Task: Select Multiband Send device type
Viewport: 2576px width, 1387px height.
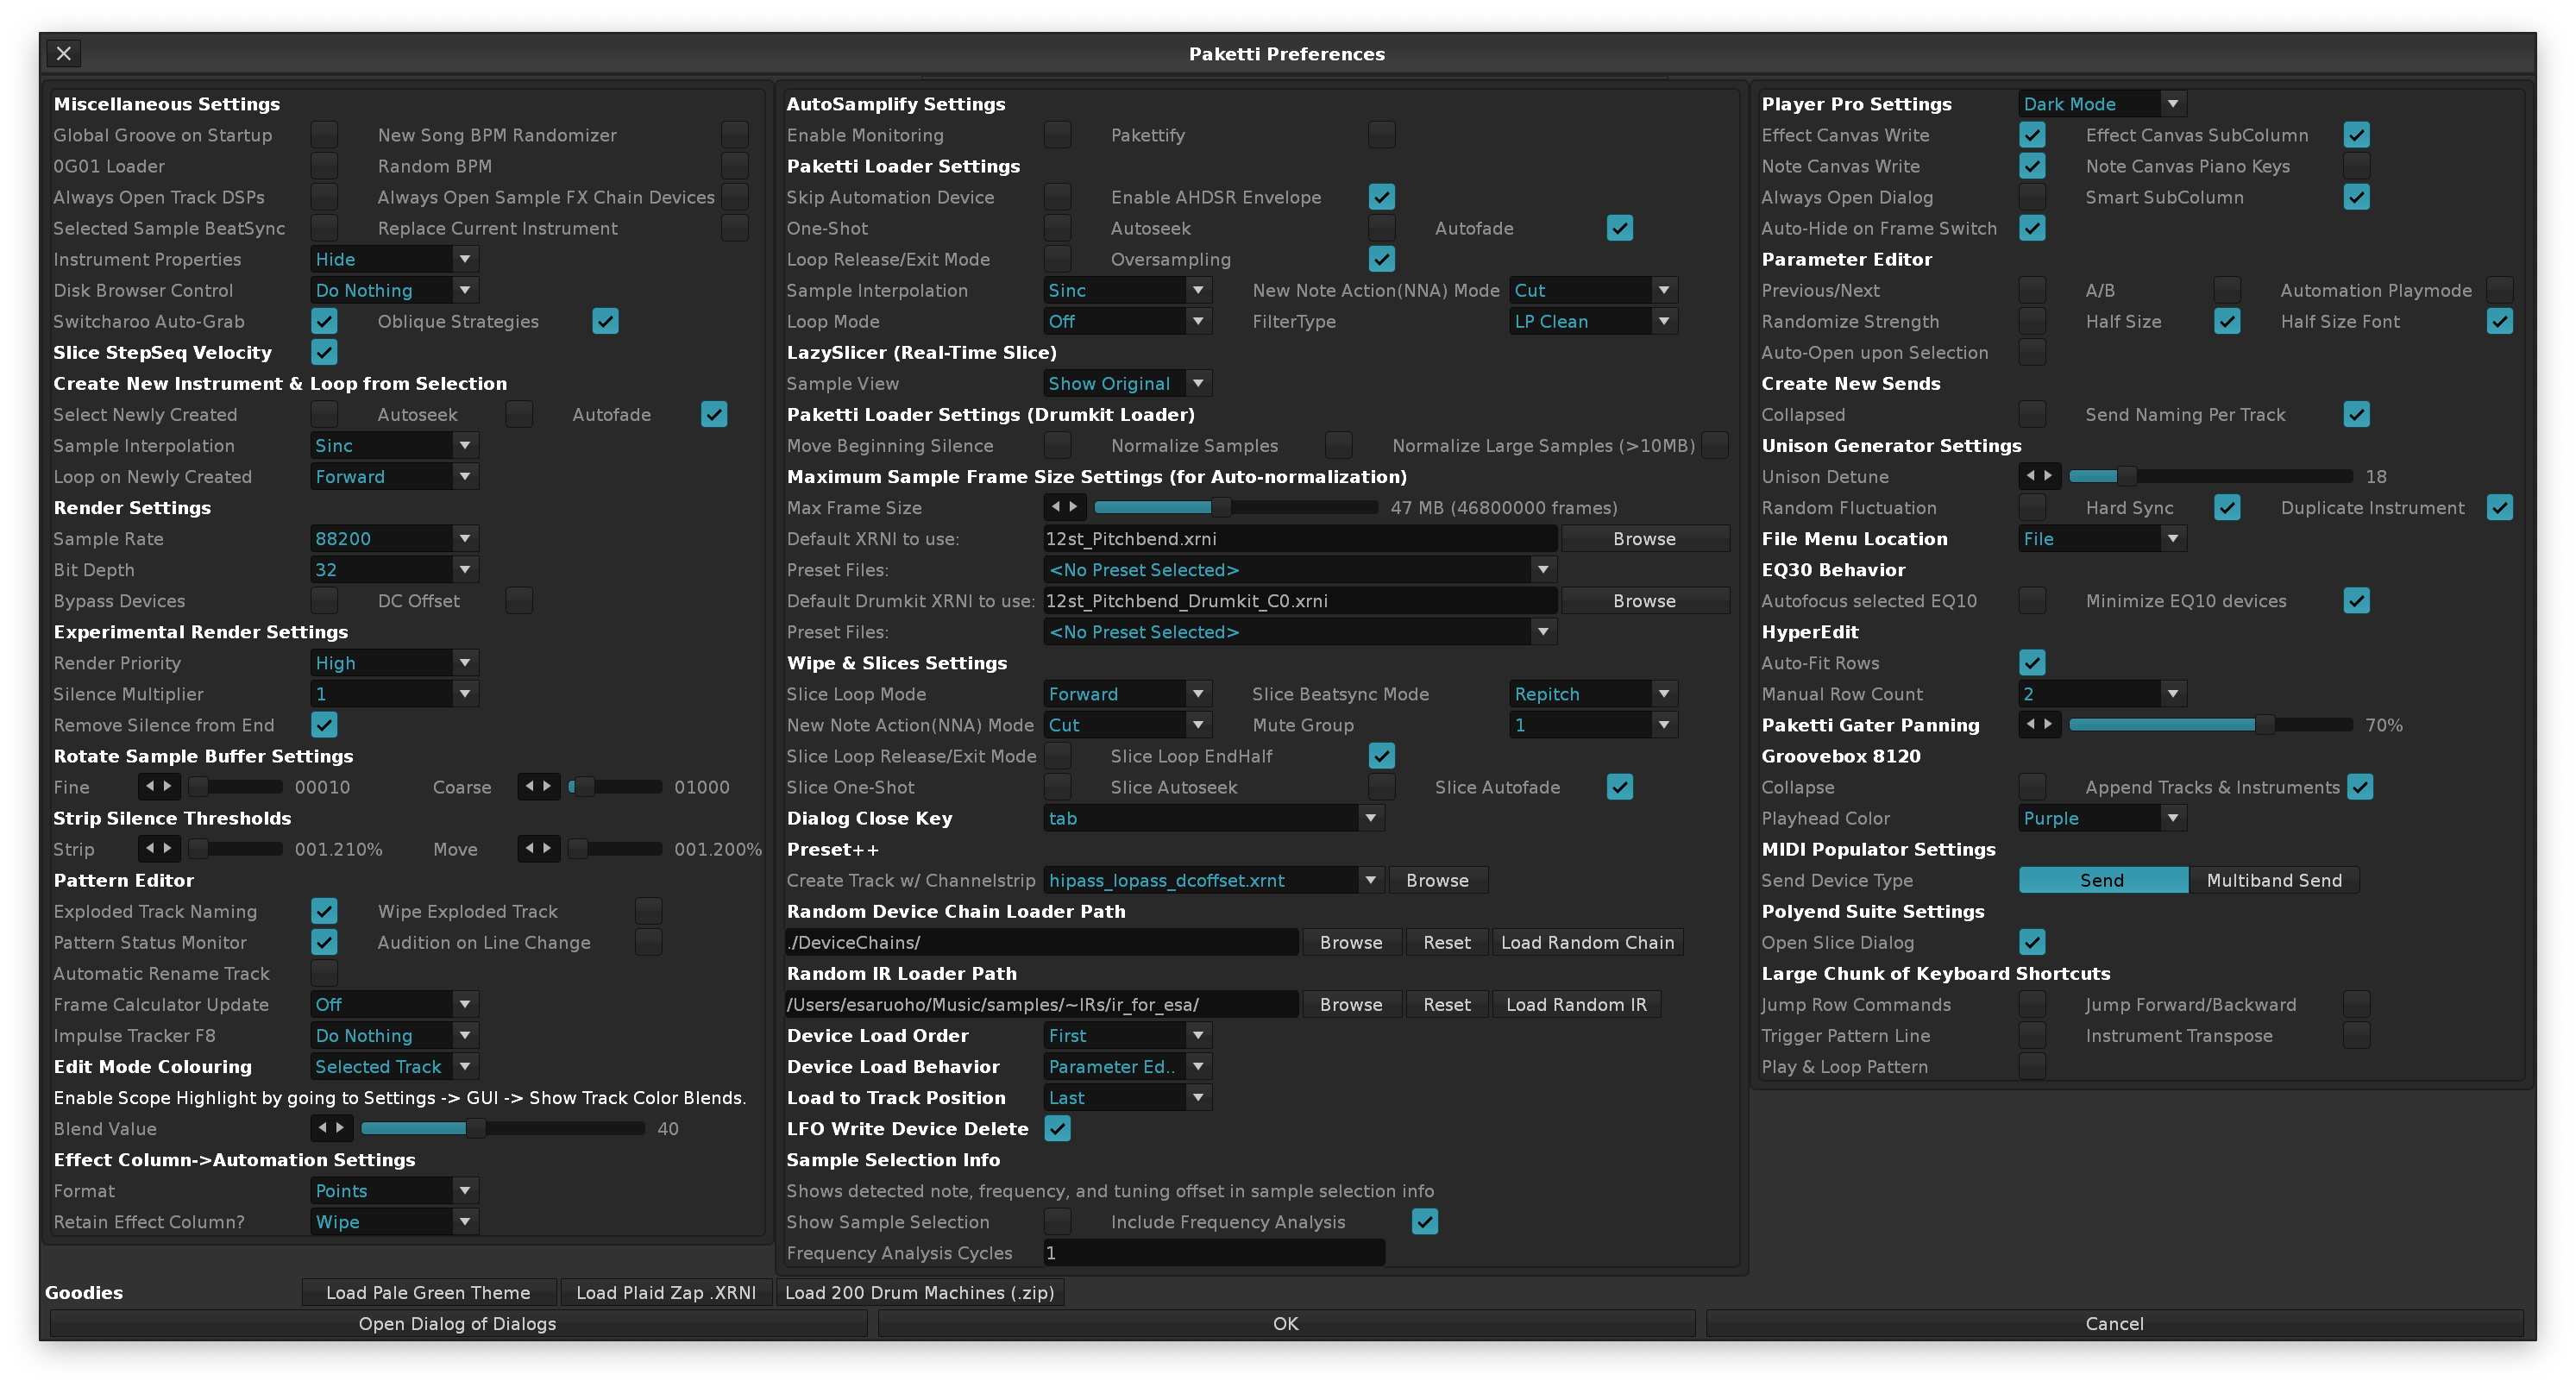Action: point(2273,880)
